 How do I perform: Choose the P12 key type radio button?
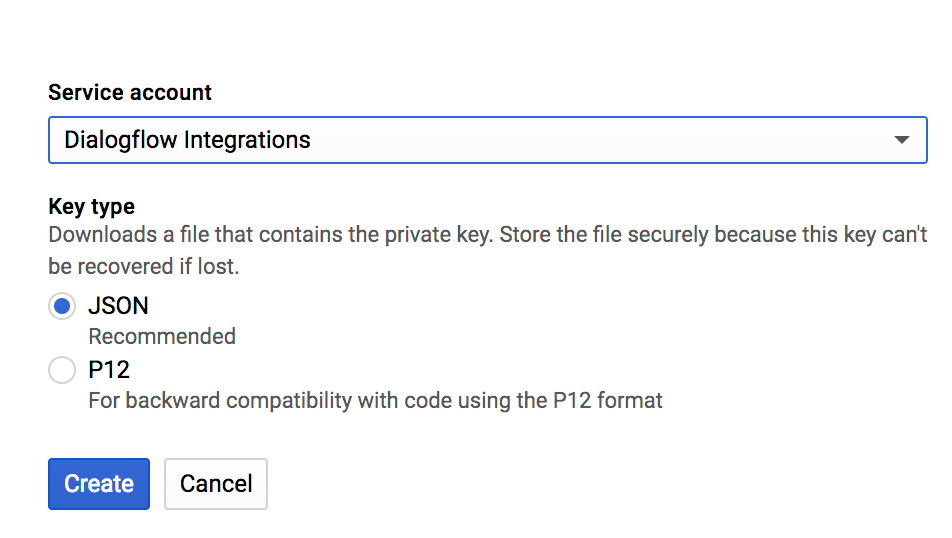coord(62,370)
